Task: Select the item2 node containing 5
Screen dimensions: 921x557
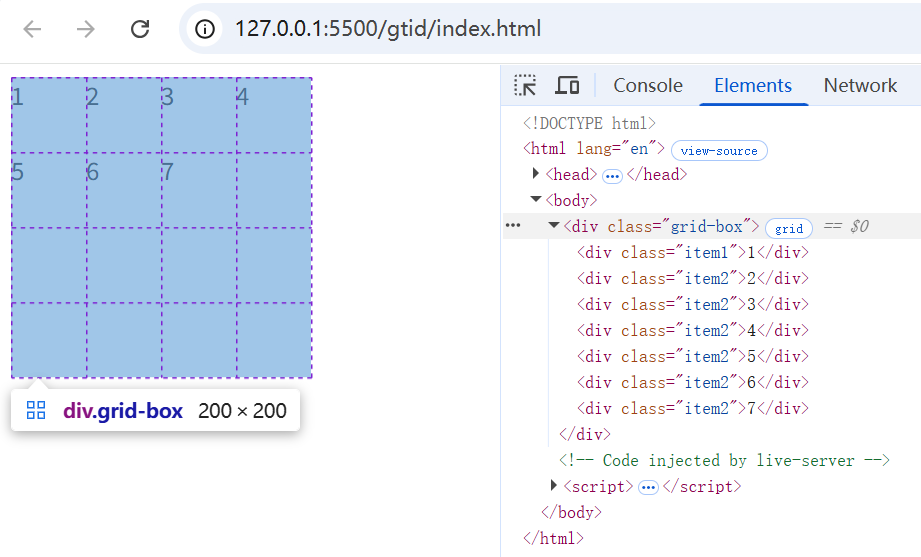Action: pos(693,357)
